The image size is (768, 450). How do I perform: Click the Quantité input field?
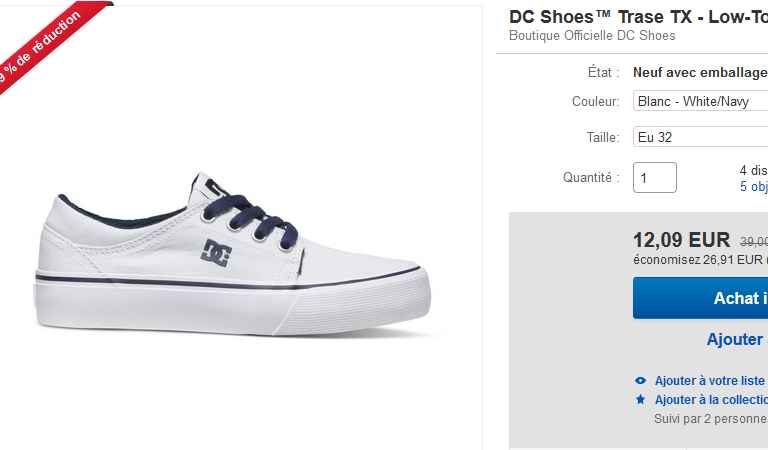[x=655, y=177]
